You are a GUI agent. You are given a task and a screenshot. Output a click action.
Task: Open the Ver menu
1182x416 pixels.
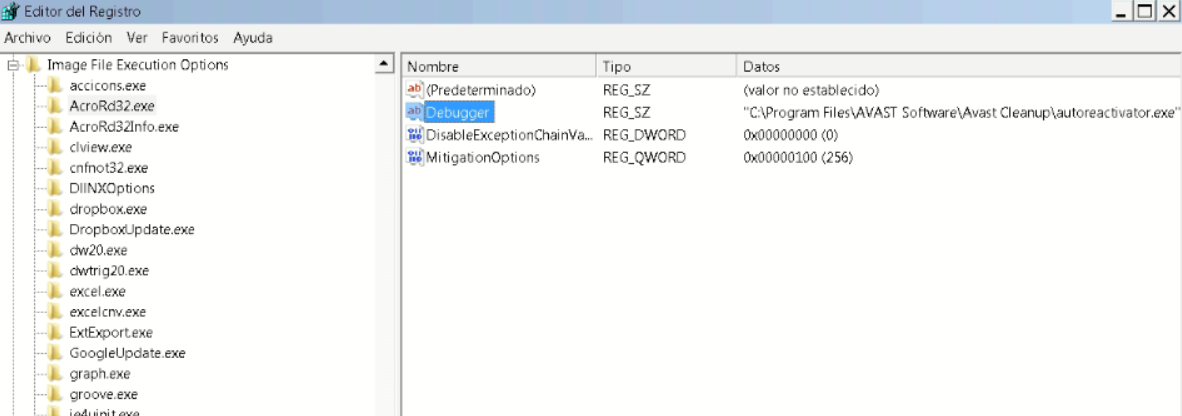coord(136,38)
